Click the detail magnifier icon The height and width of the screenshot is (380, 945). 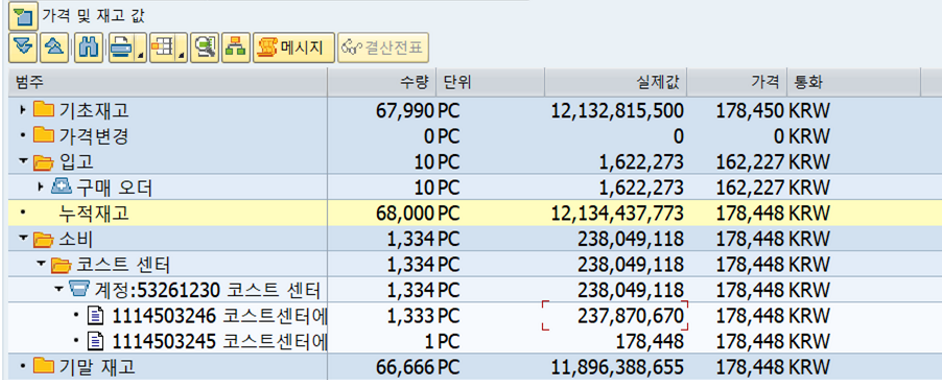(x=205, y=48)
